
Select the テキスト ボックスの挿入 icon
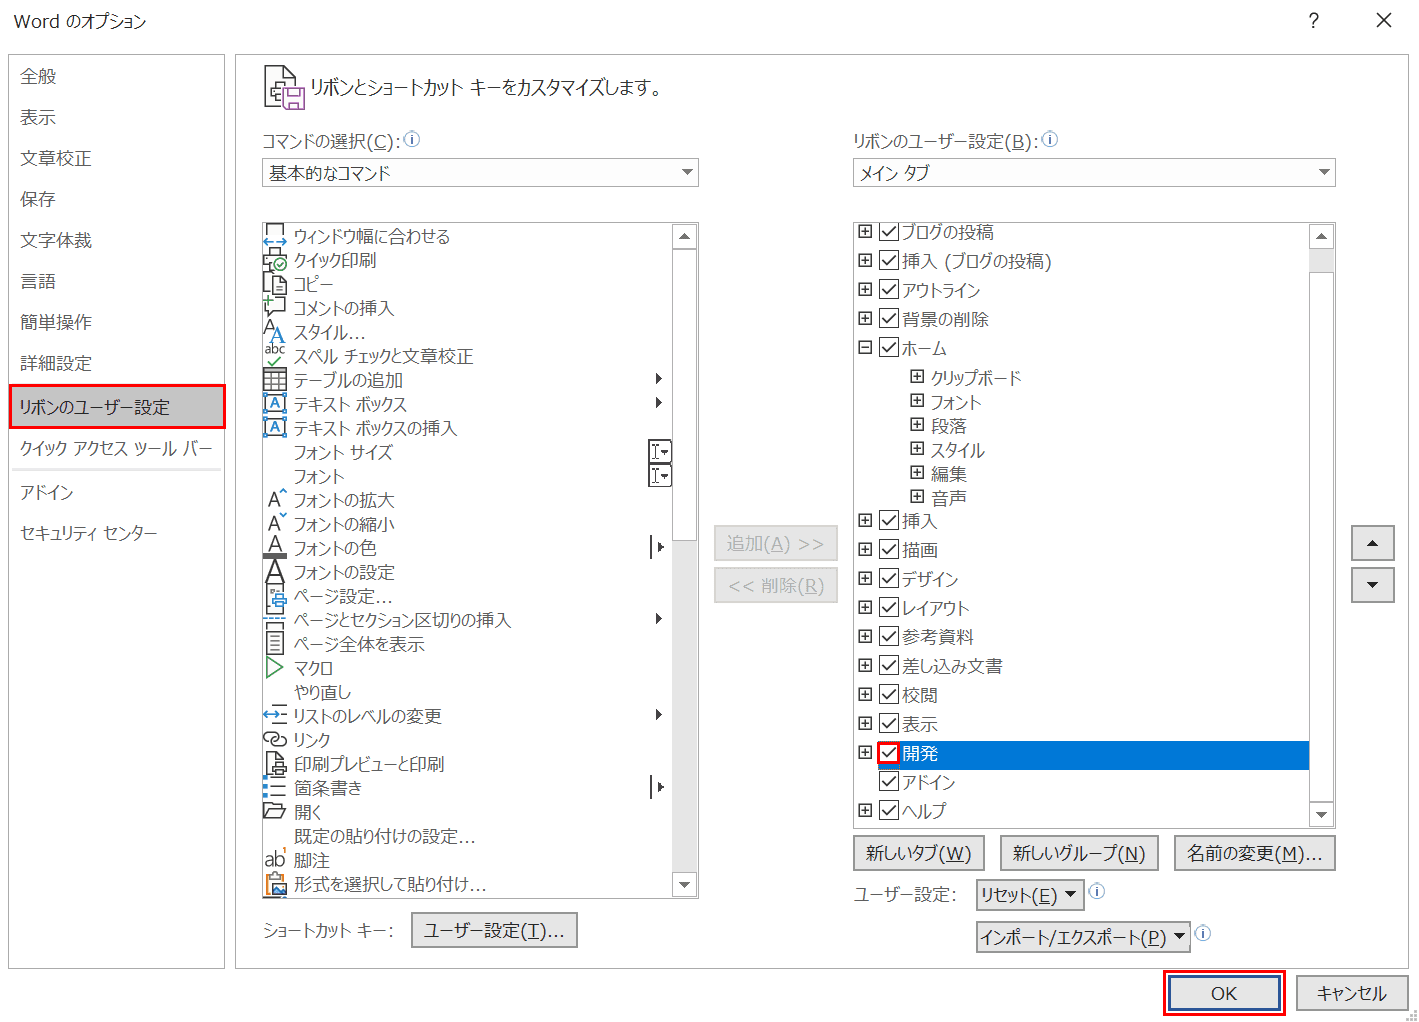(275, 428)
